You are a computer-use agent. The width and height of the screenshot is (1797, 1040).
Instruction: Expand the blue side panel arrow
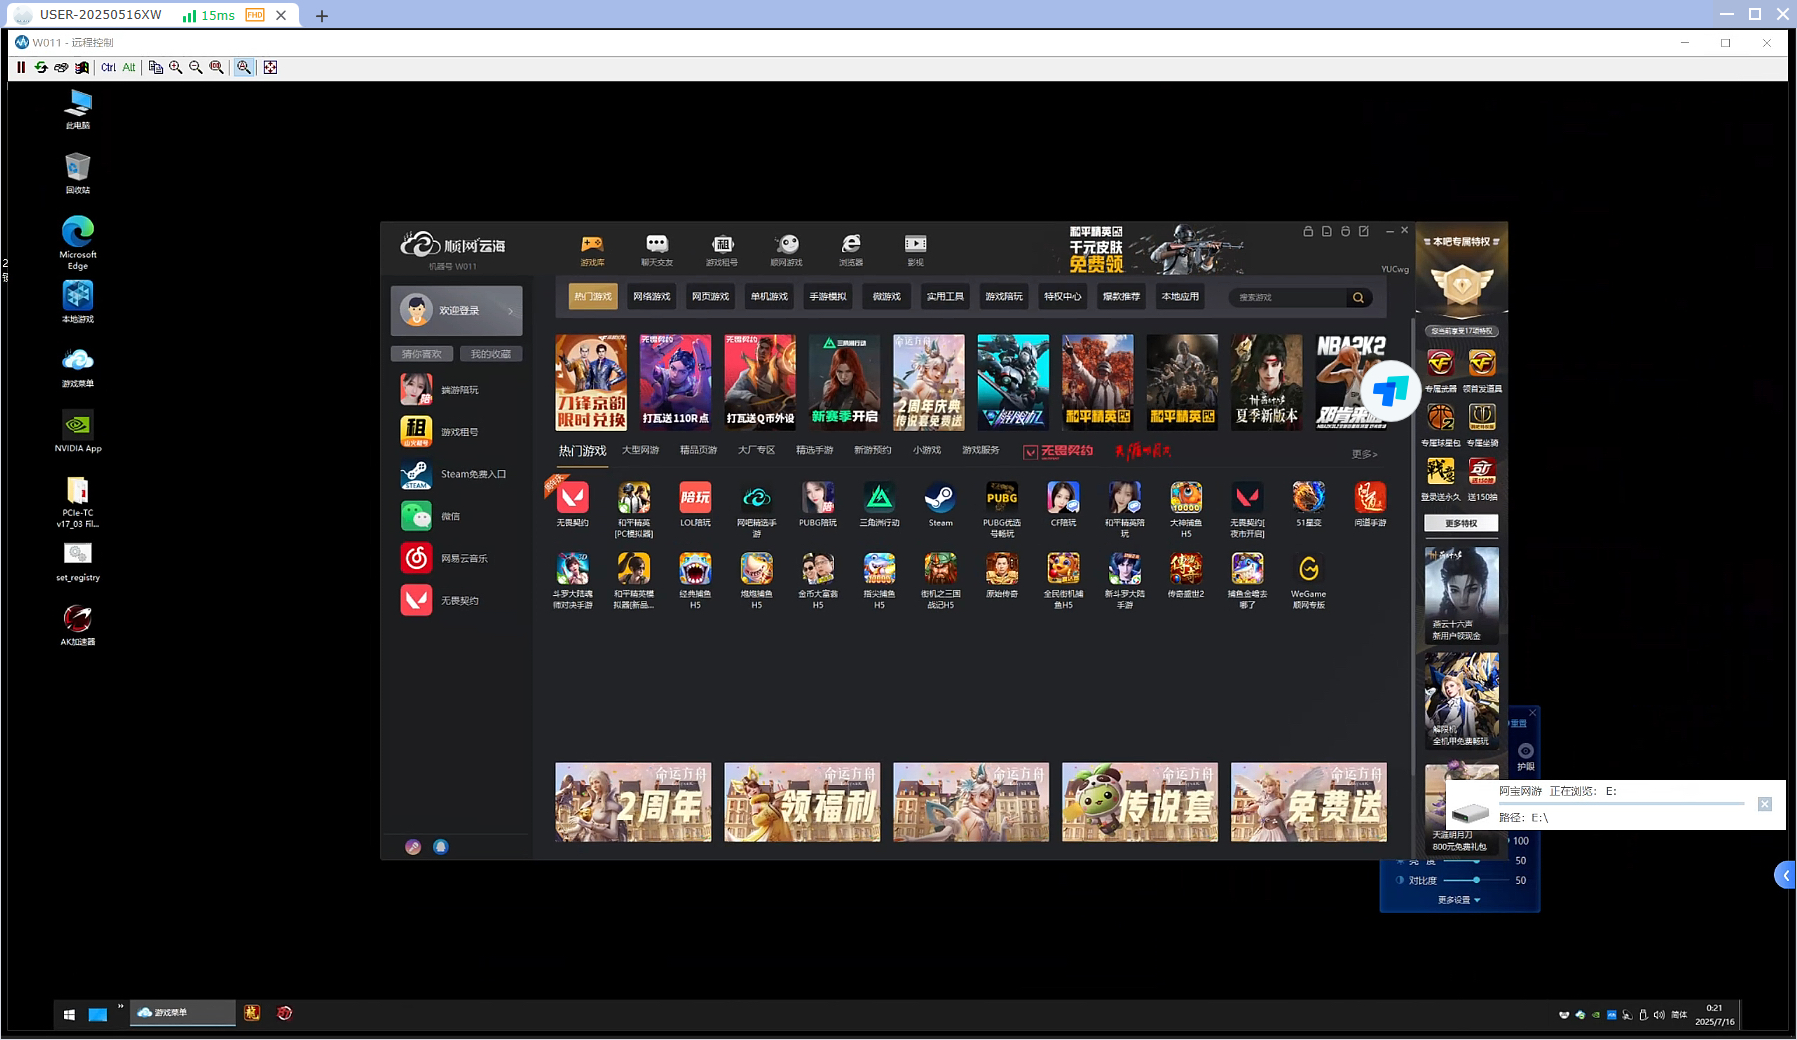pyautogui.click(x=1785, y=876)
